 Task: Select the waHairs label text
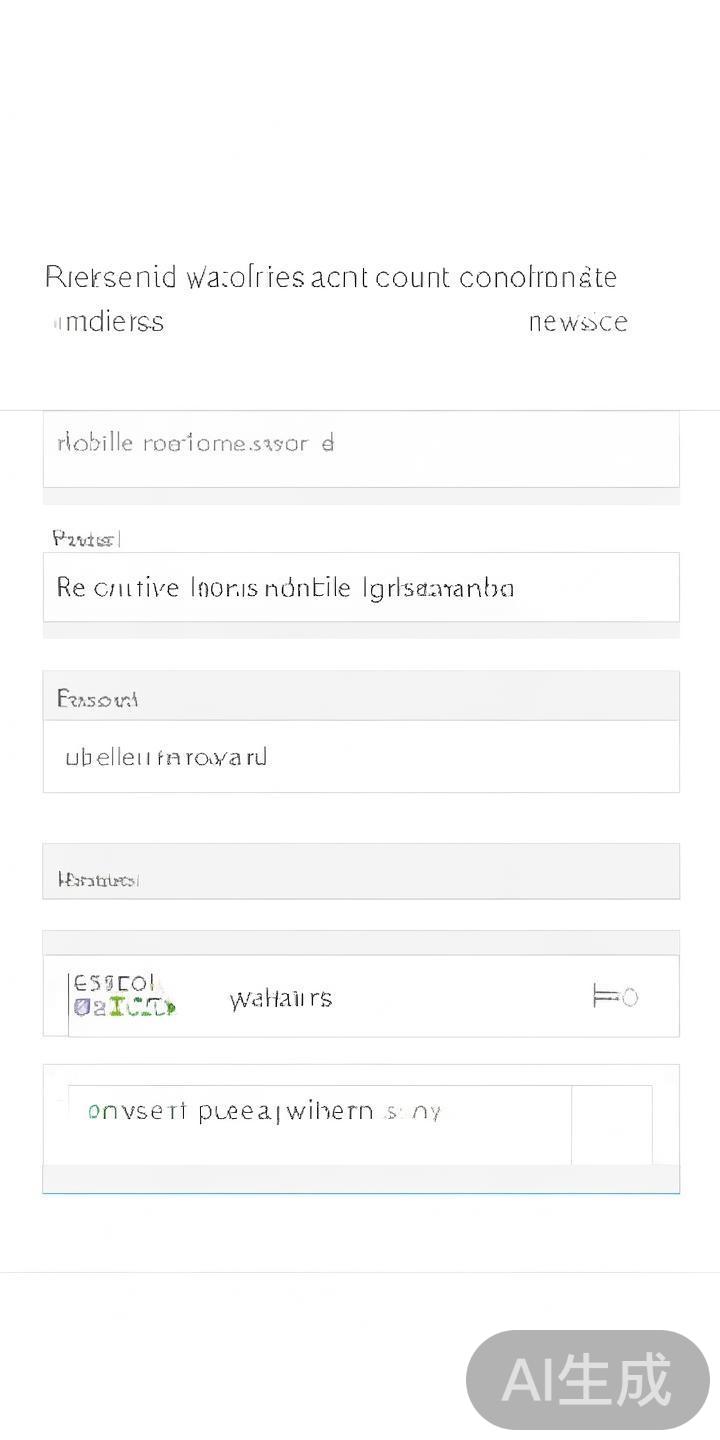point(280,998)
